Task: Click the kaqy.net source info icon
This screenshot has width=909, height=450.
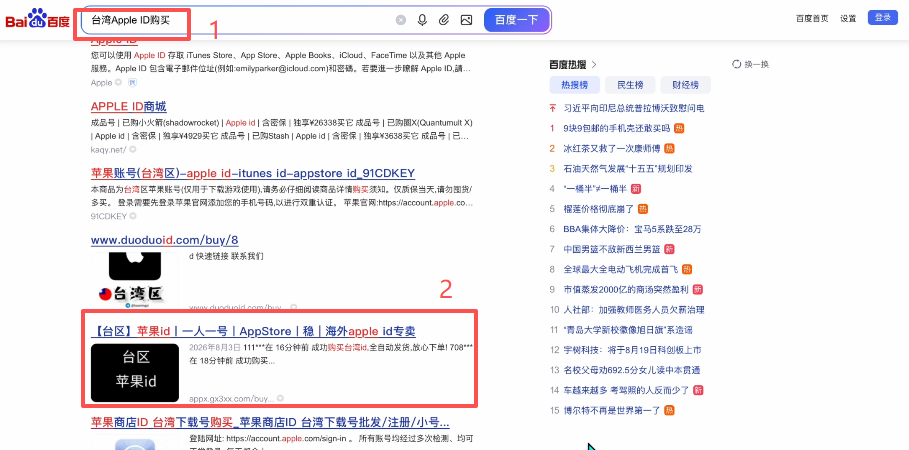Action: point(133,150)
